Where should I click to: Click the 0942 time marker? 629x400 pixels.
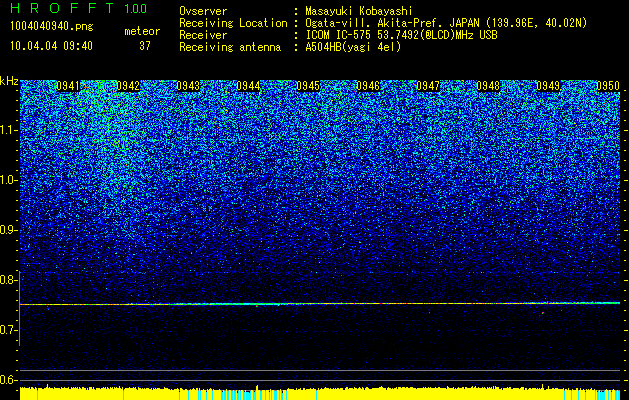128,86
